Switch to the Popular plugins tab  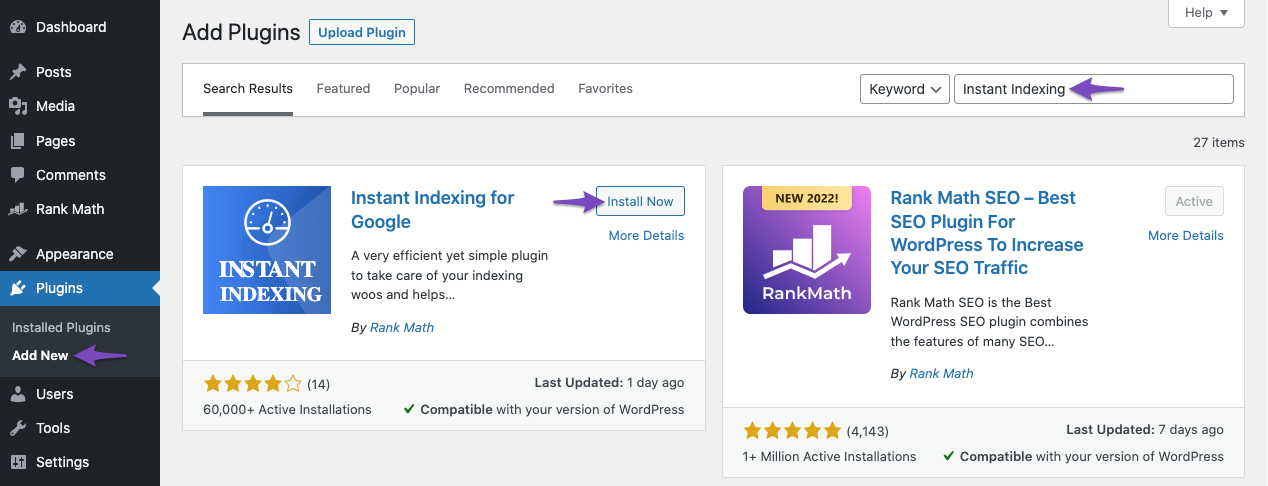tap(417, 89)
